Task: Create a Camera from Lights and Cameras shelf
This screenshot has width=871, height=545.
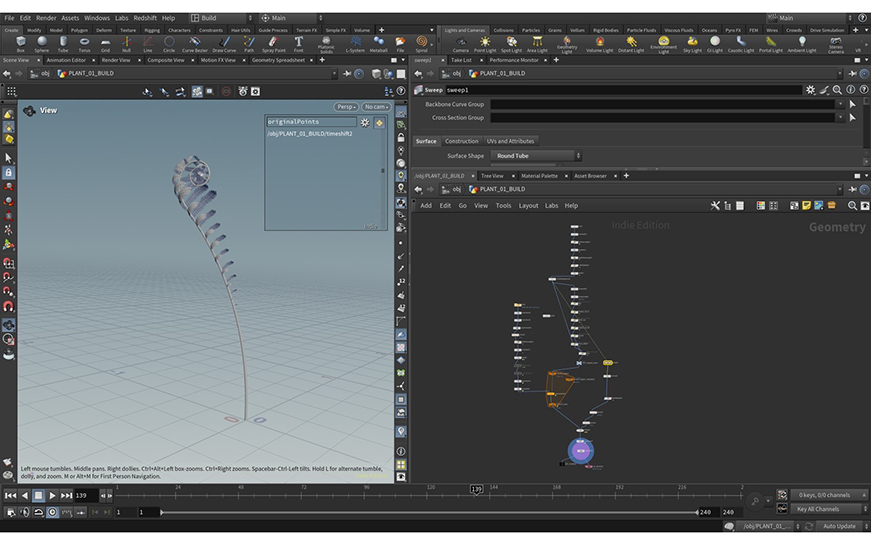Action: tap(460, 43)
